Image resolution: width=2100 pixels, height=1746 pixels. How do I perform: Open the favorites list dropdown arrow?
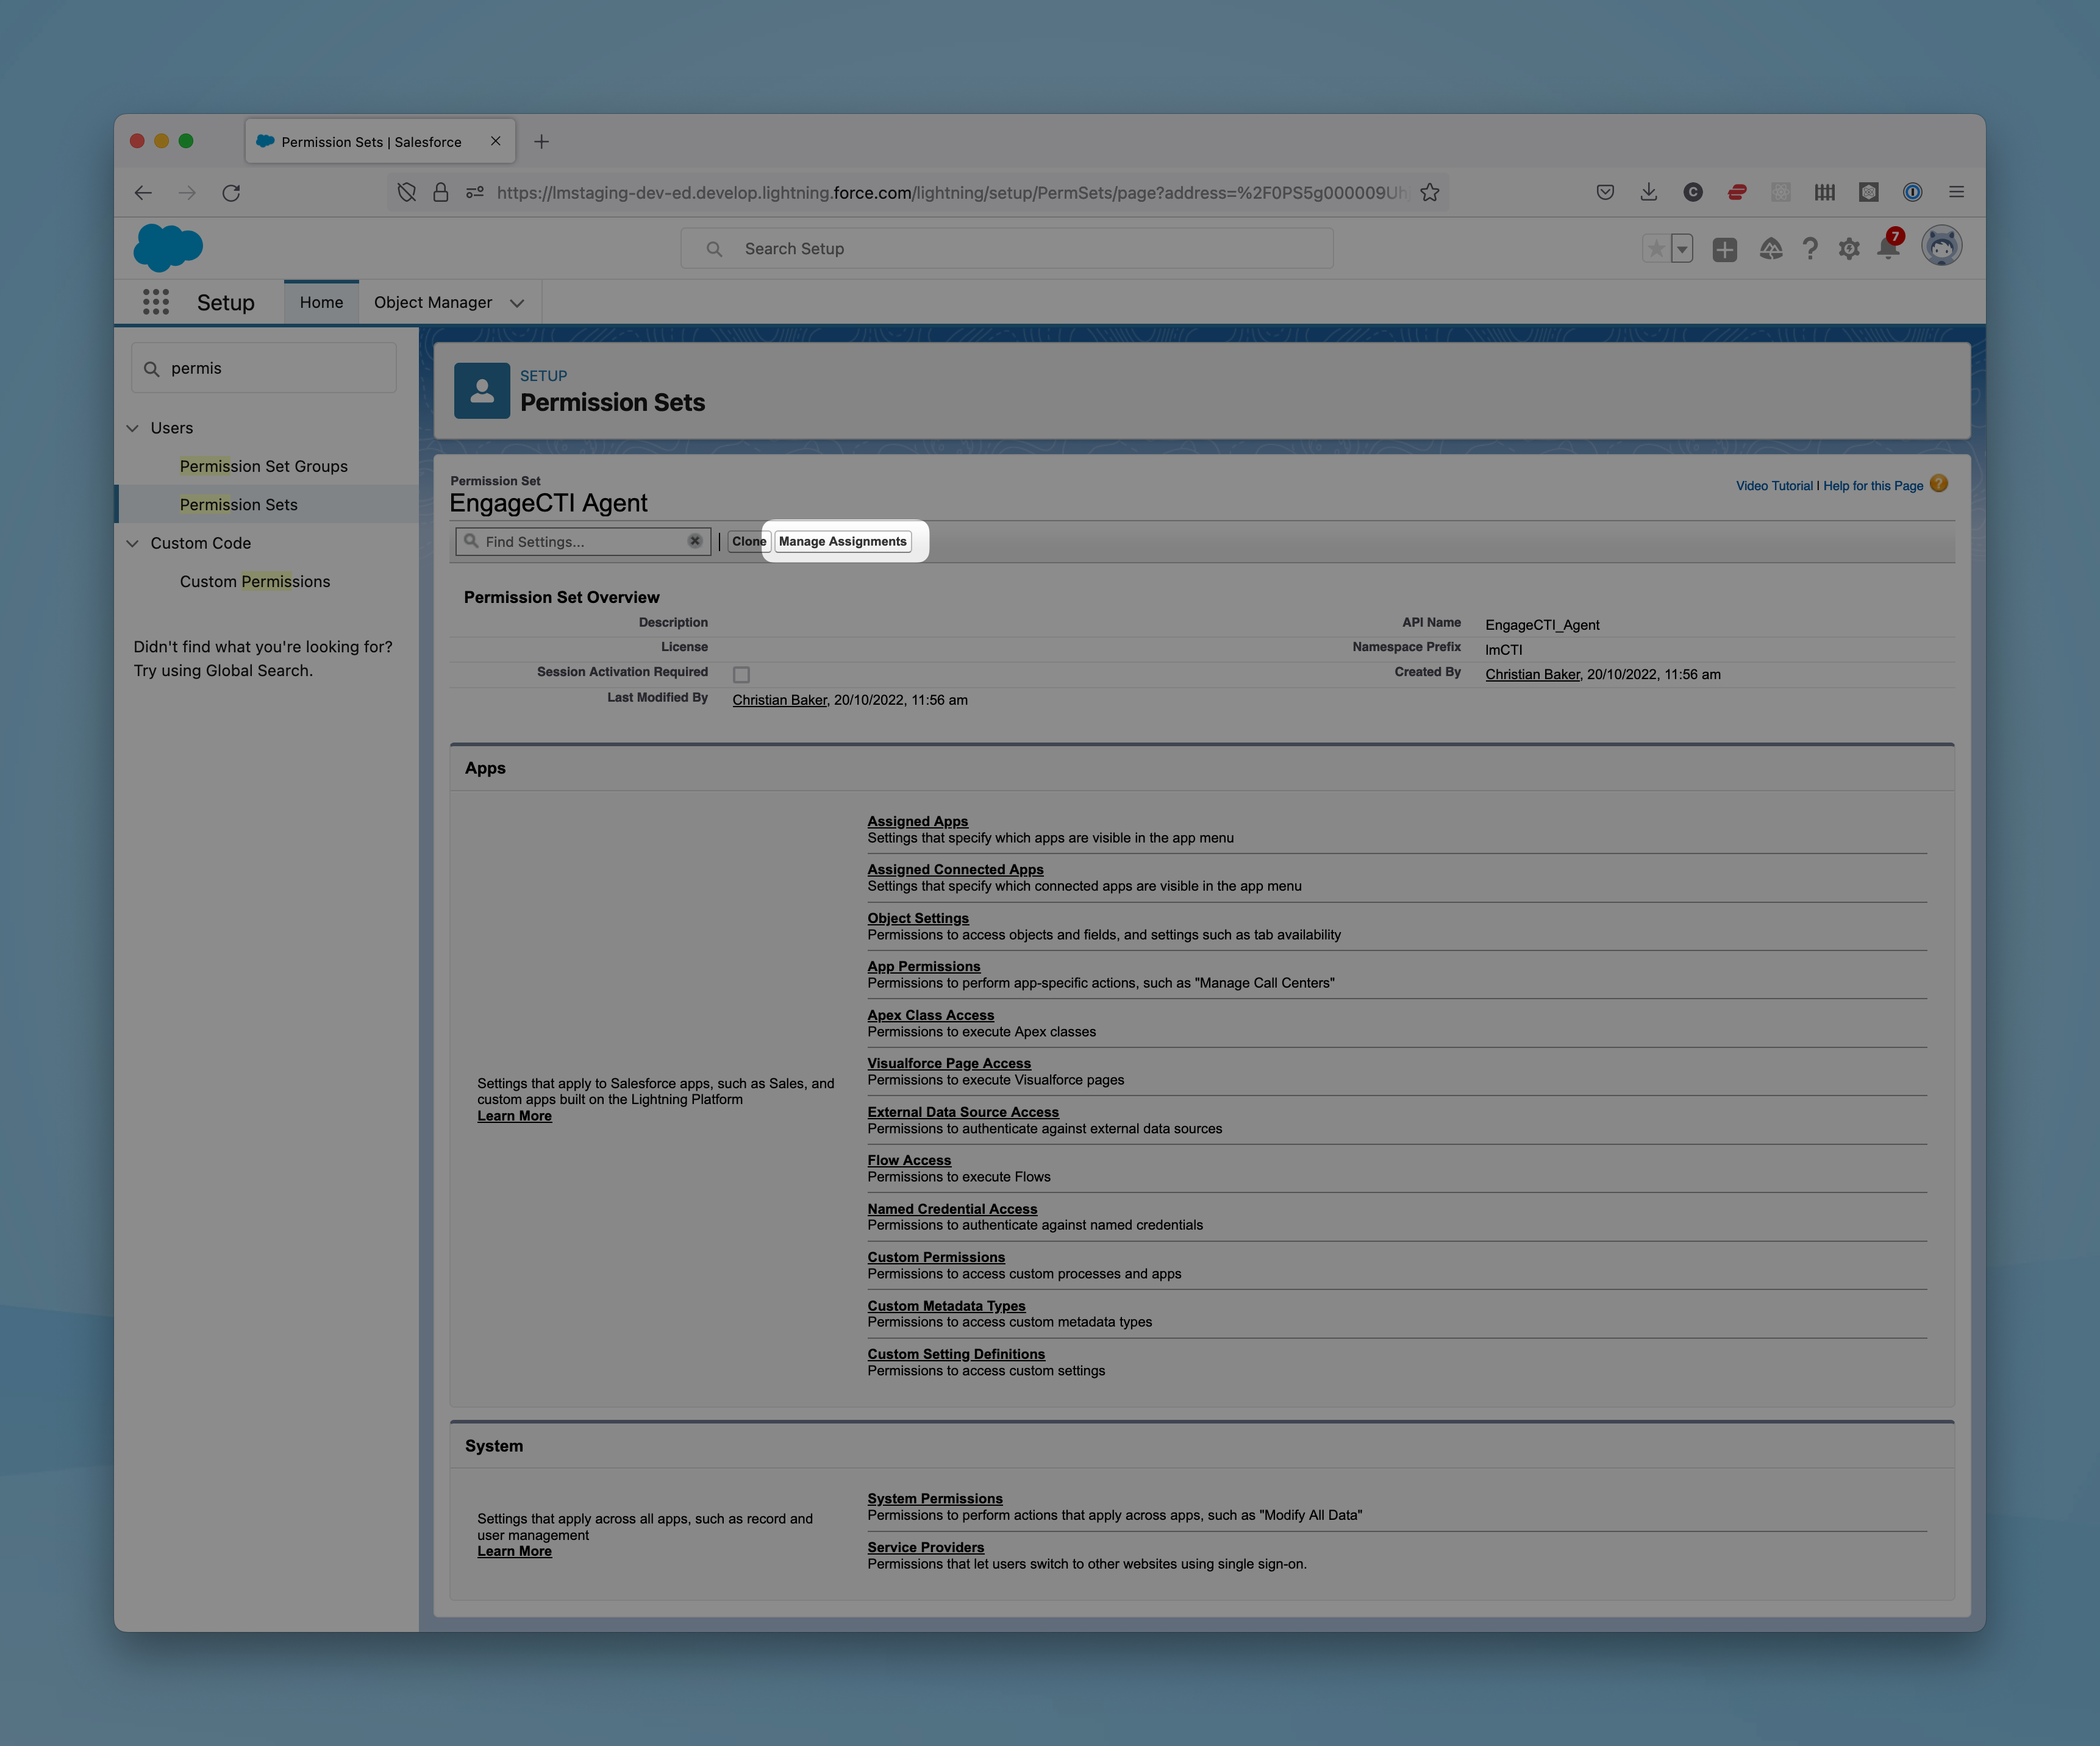point(1682,249)
